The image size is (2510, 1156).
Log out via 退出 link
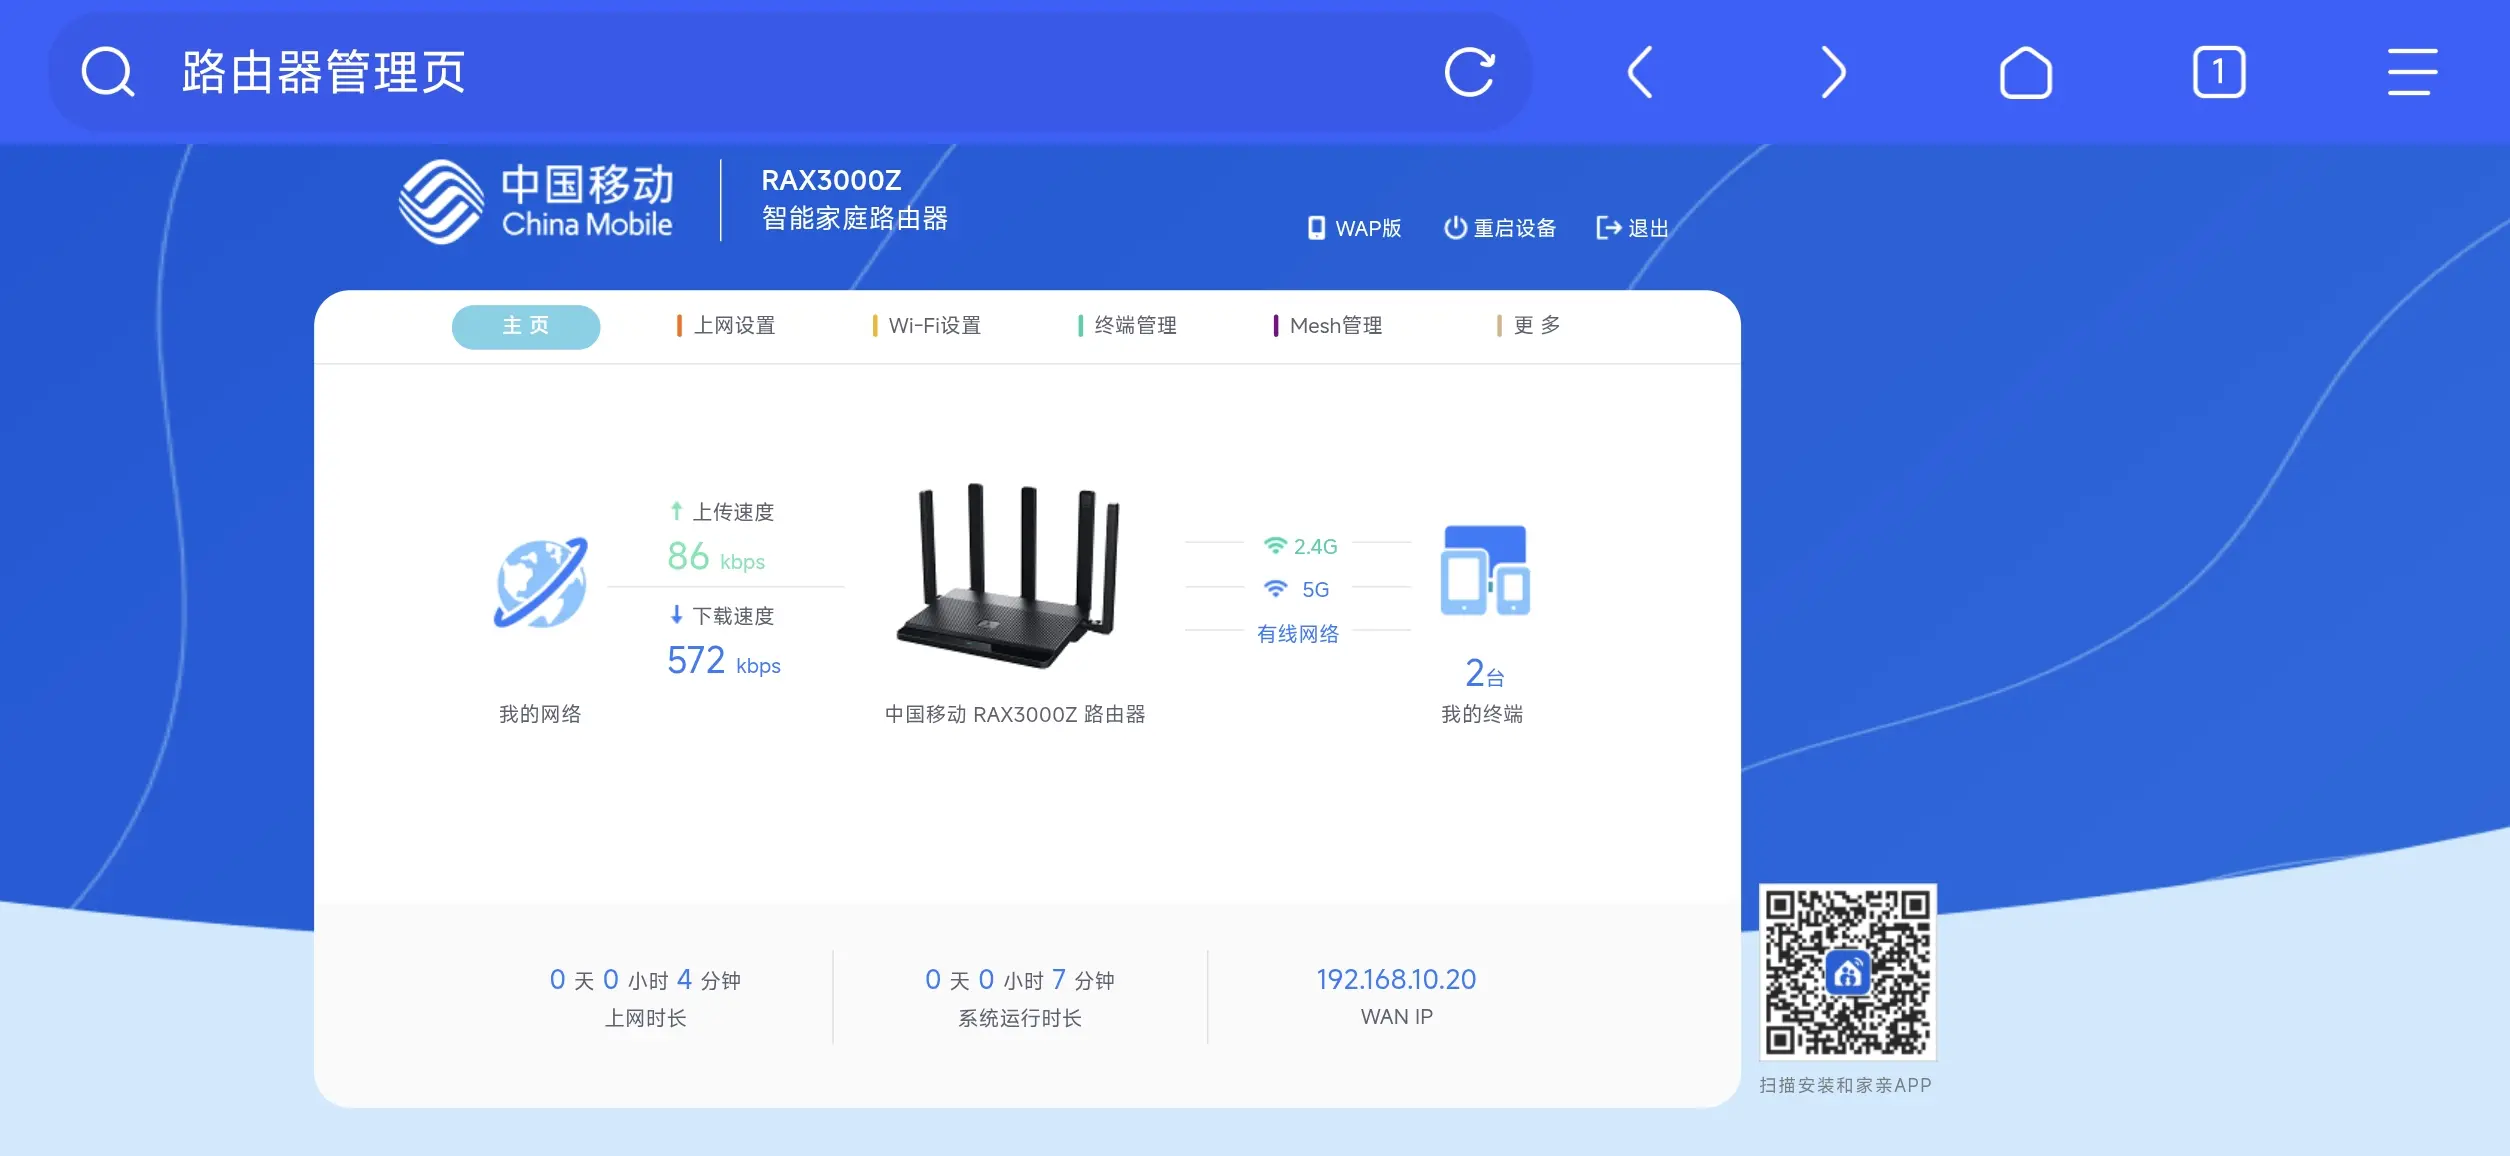click(1633, 228)
